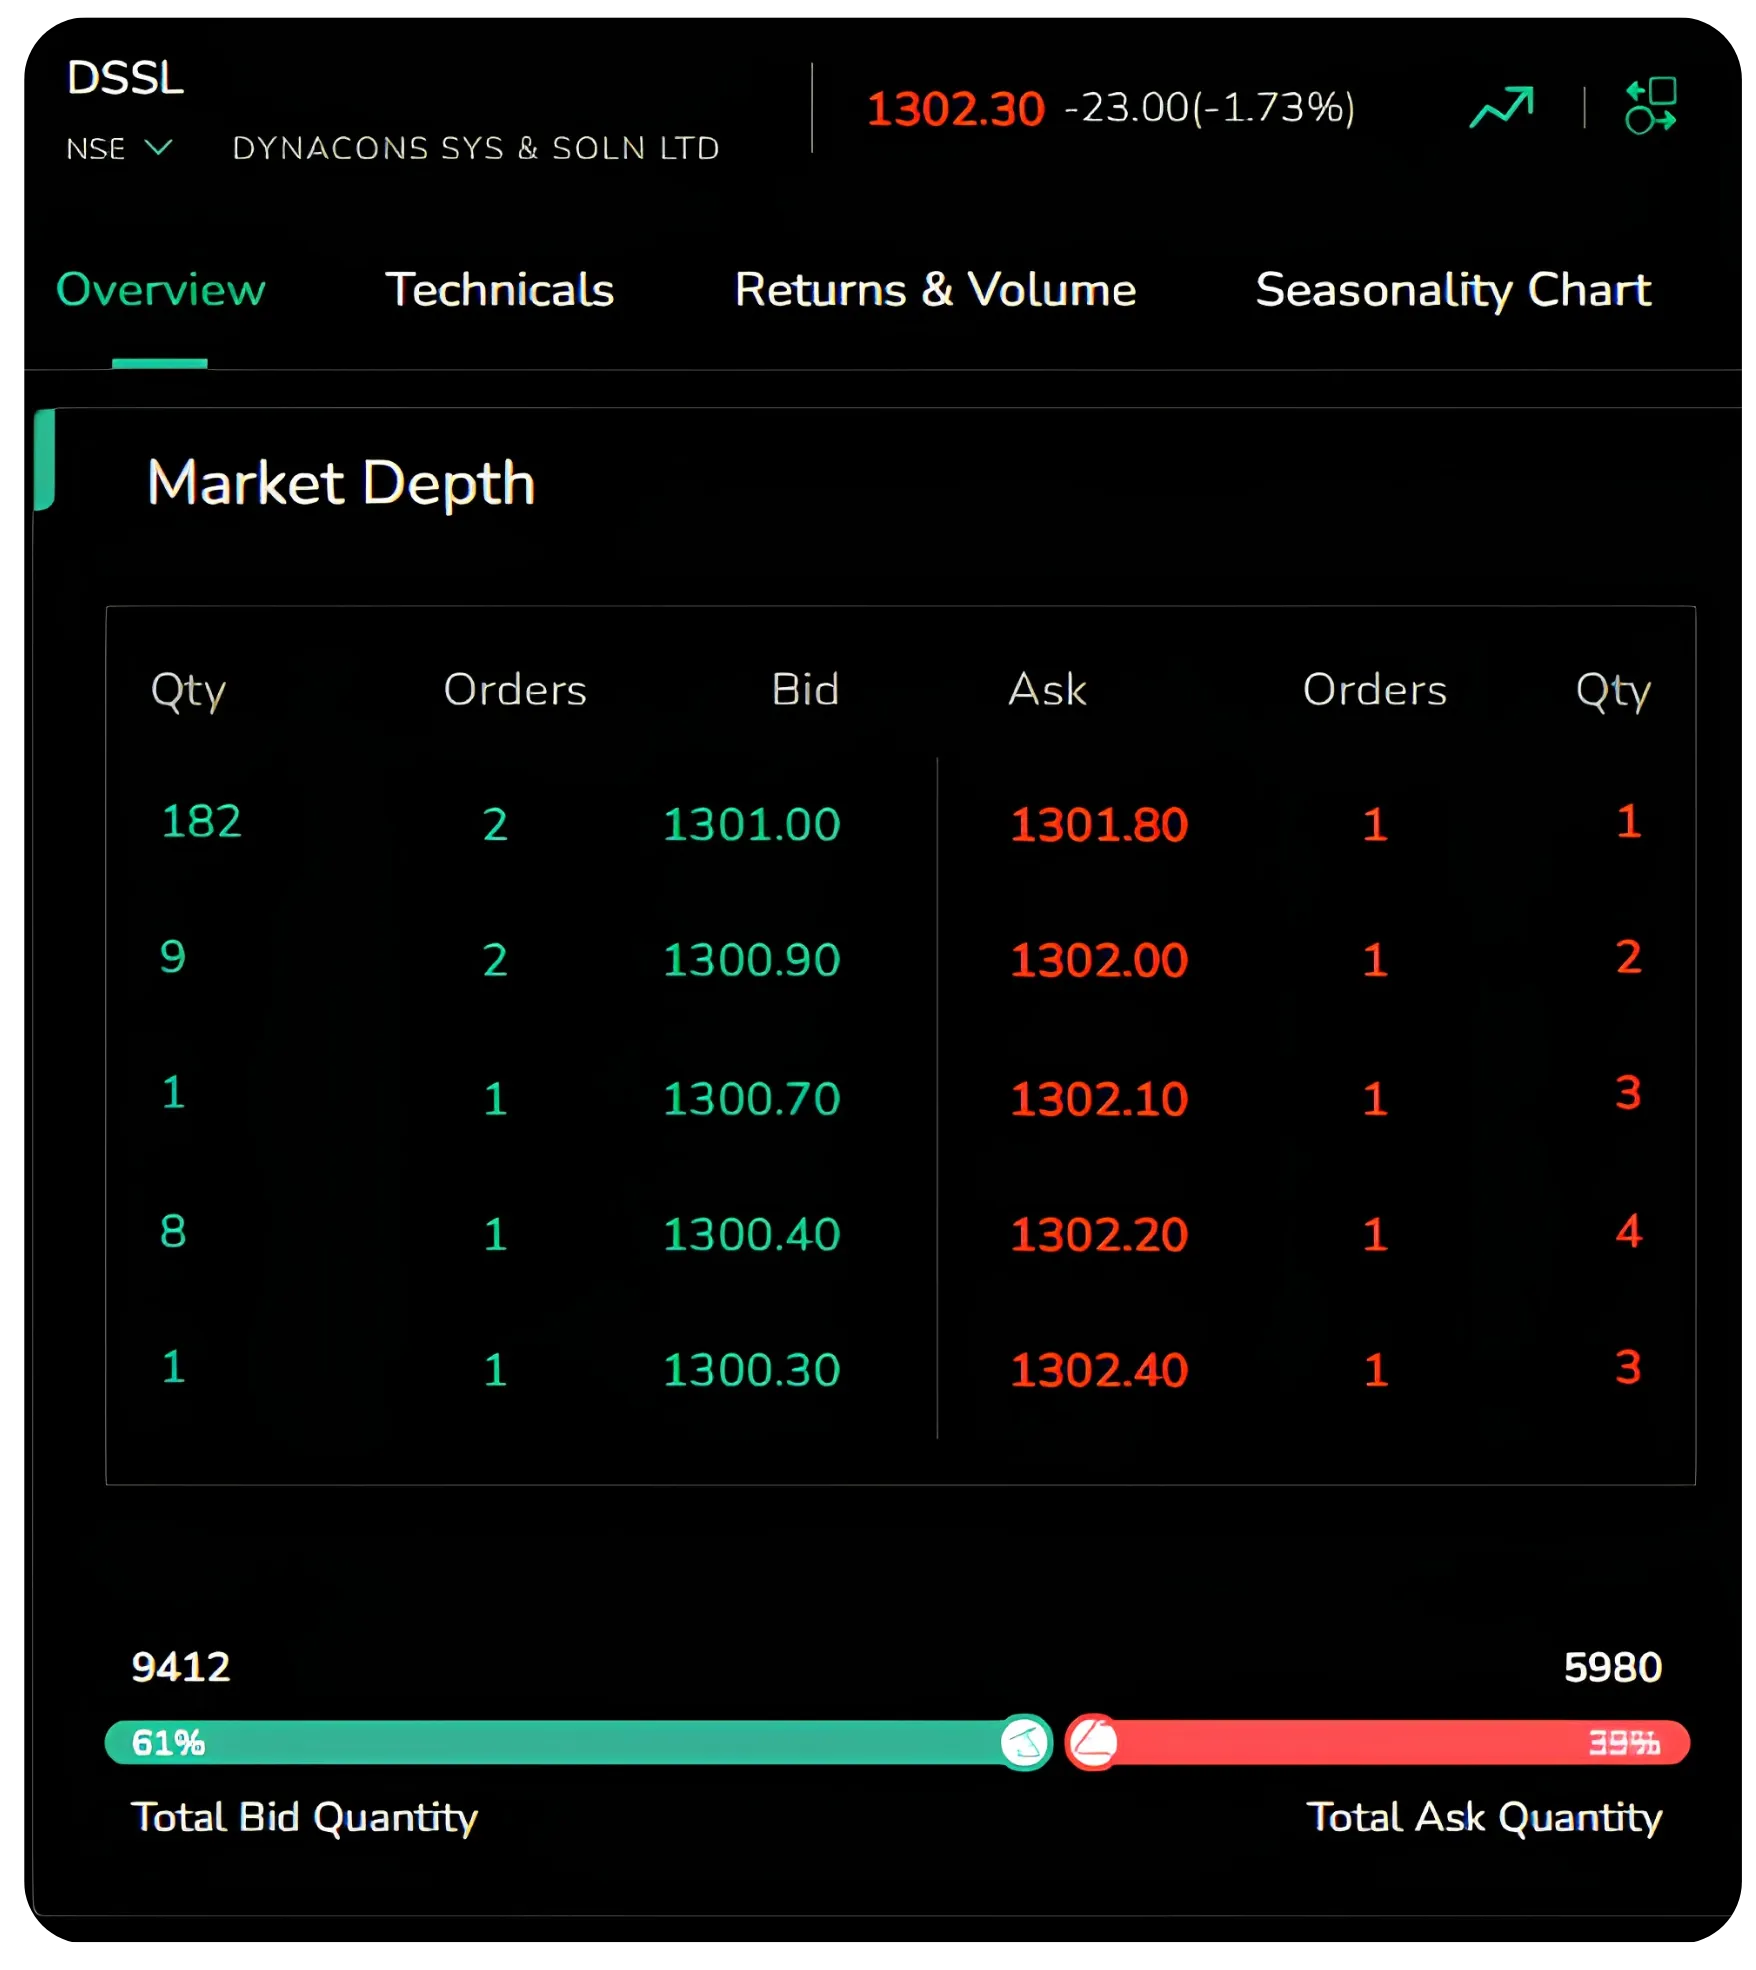Open the Seasonality Chart tab
The height and width of the screenshot is (1970, 1756).
click(x=1452, y=291)
